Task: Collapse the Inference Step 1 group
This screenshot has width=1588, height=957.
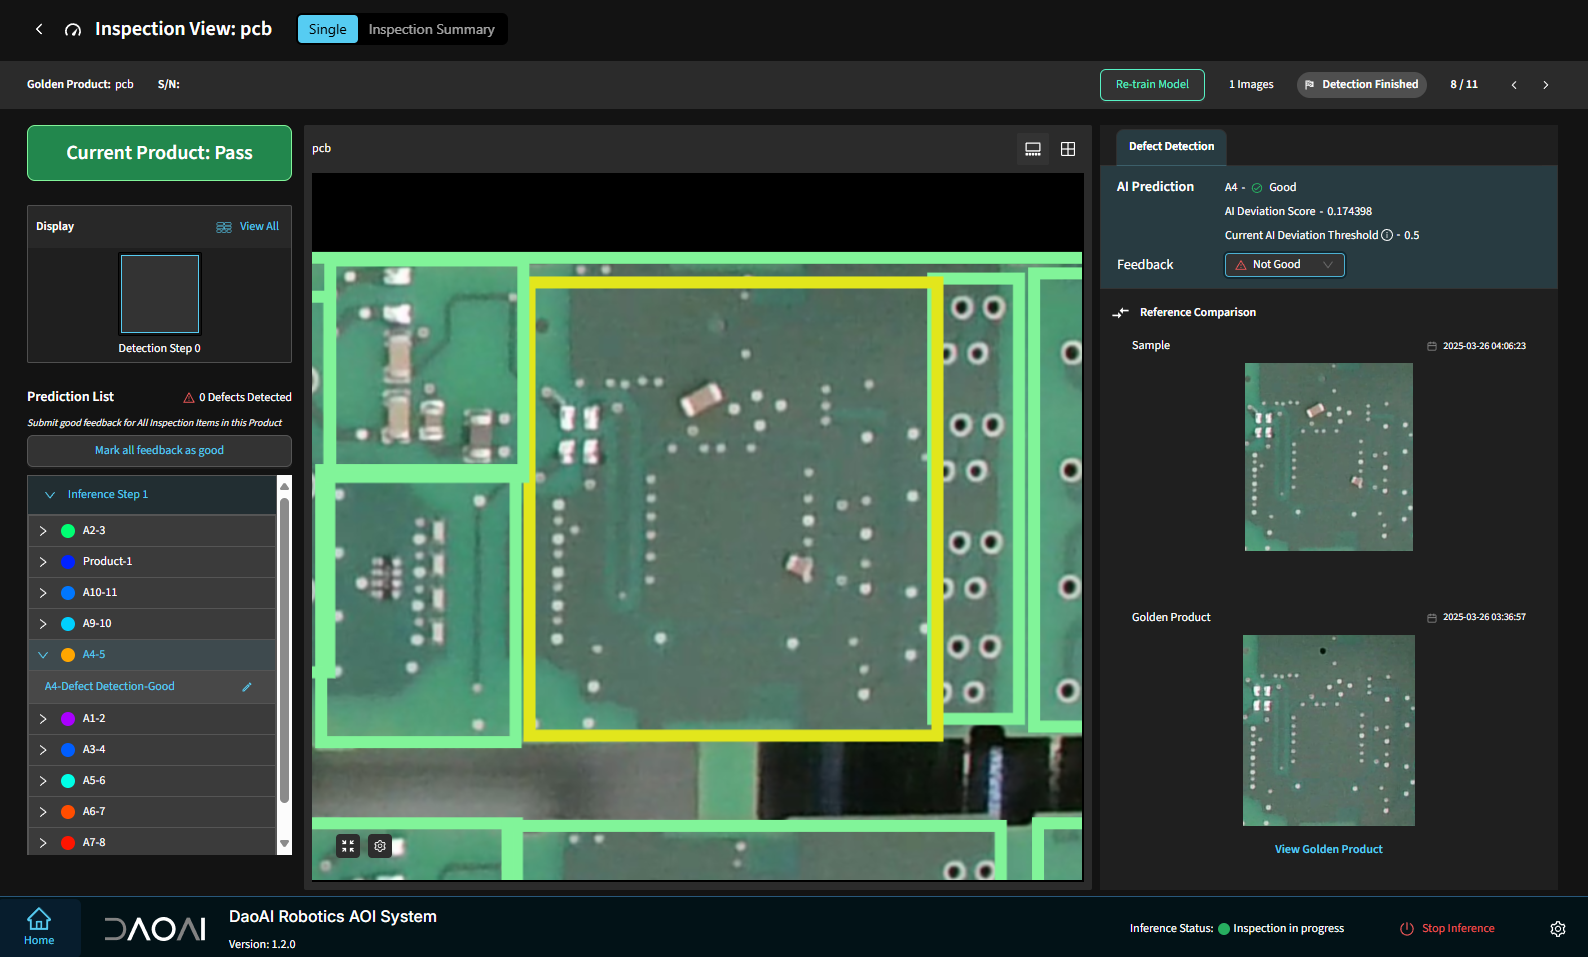Action: (50, 495)
